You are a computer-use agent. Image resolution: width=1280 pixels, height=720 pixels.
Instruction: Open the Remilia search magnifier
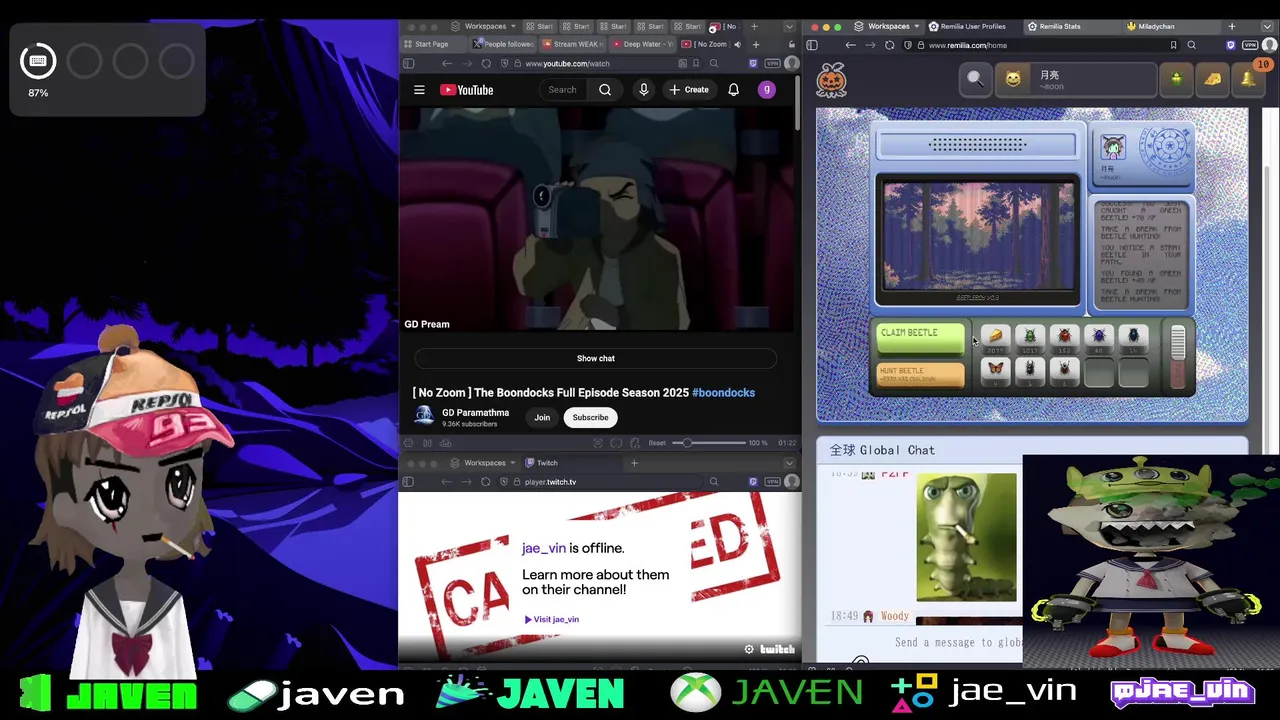(975, 79)
